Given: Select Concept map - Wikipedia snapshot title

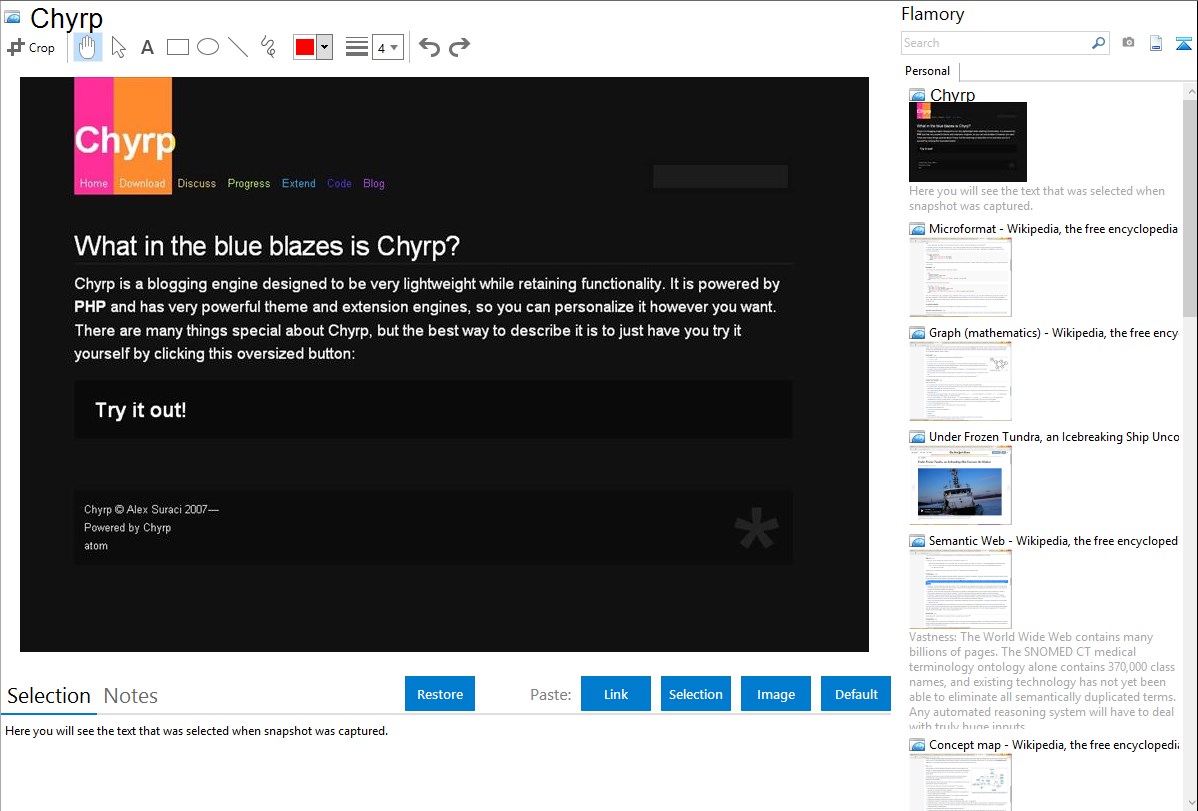Looking at the screenshot, I should click(1053, 744).
